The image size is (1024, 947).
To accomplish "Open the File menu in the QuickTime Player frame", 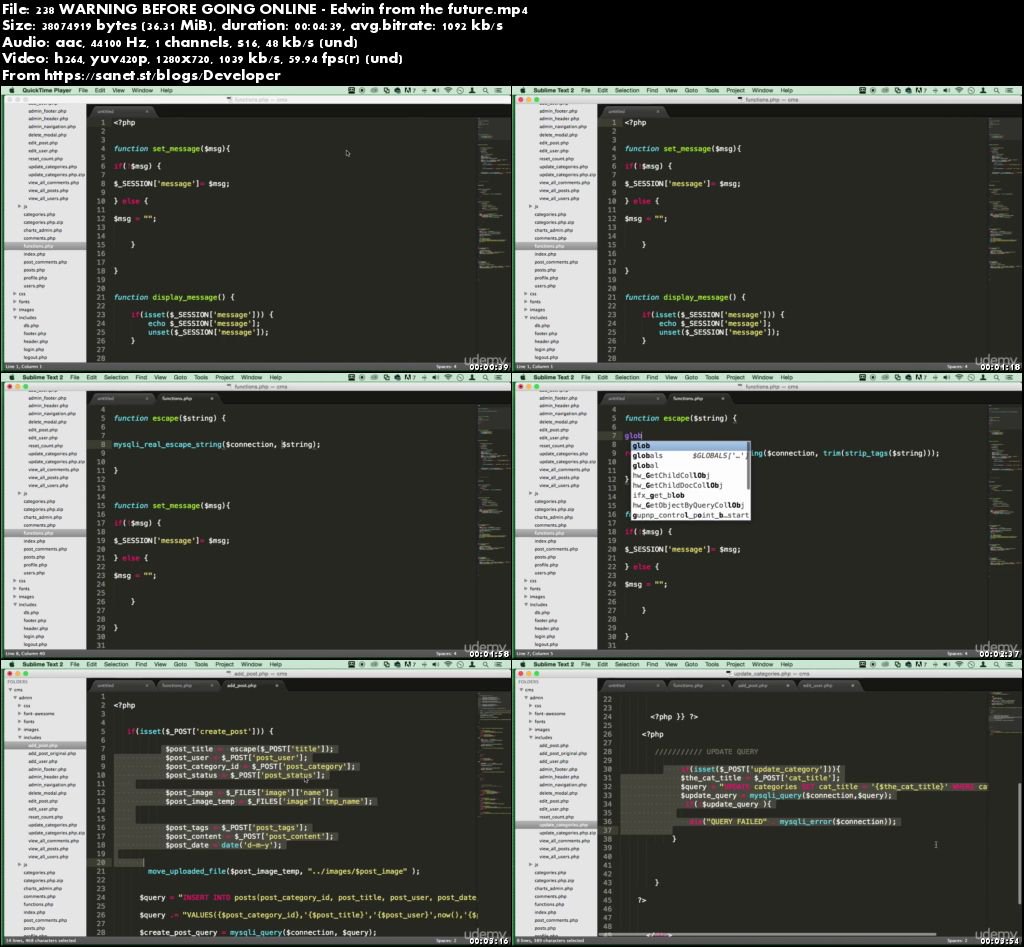I will 83,91.
